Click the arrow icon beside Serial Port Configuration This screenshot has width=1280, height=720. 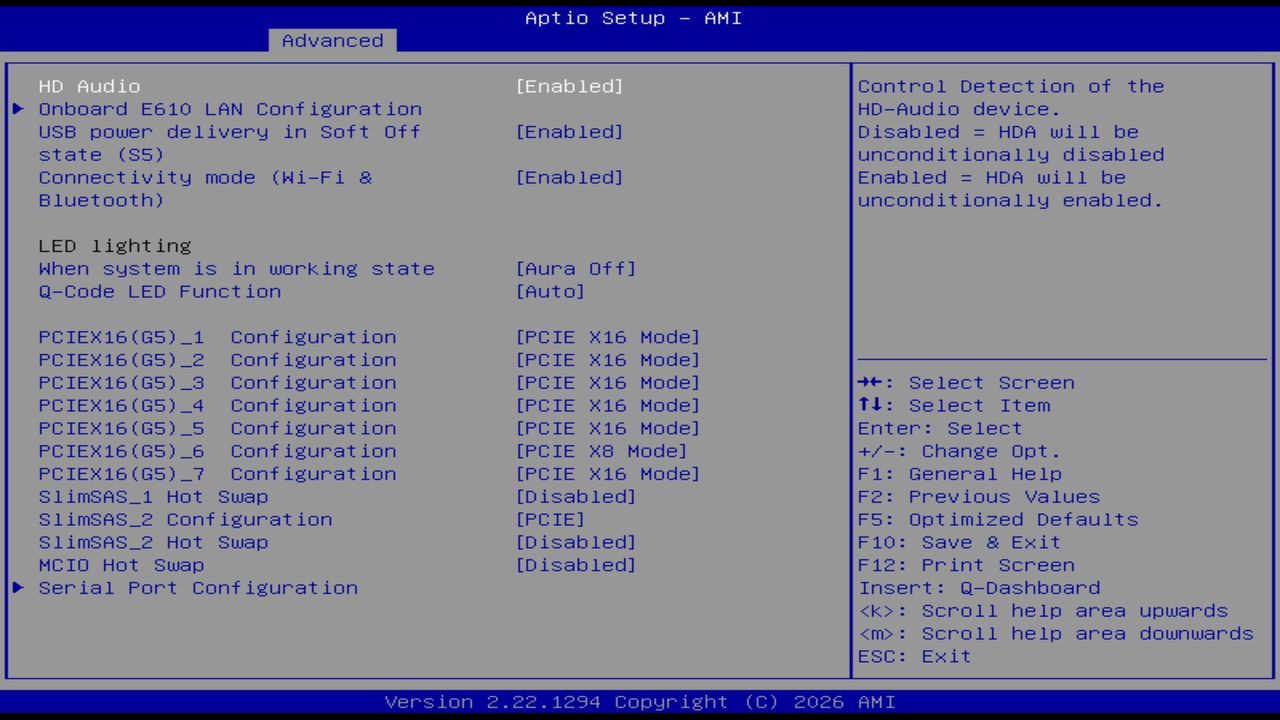click(x=17, y=588)
